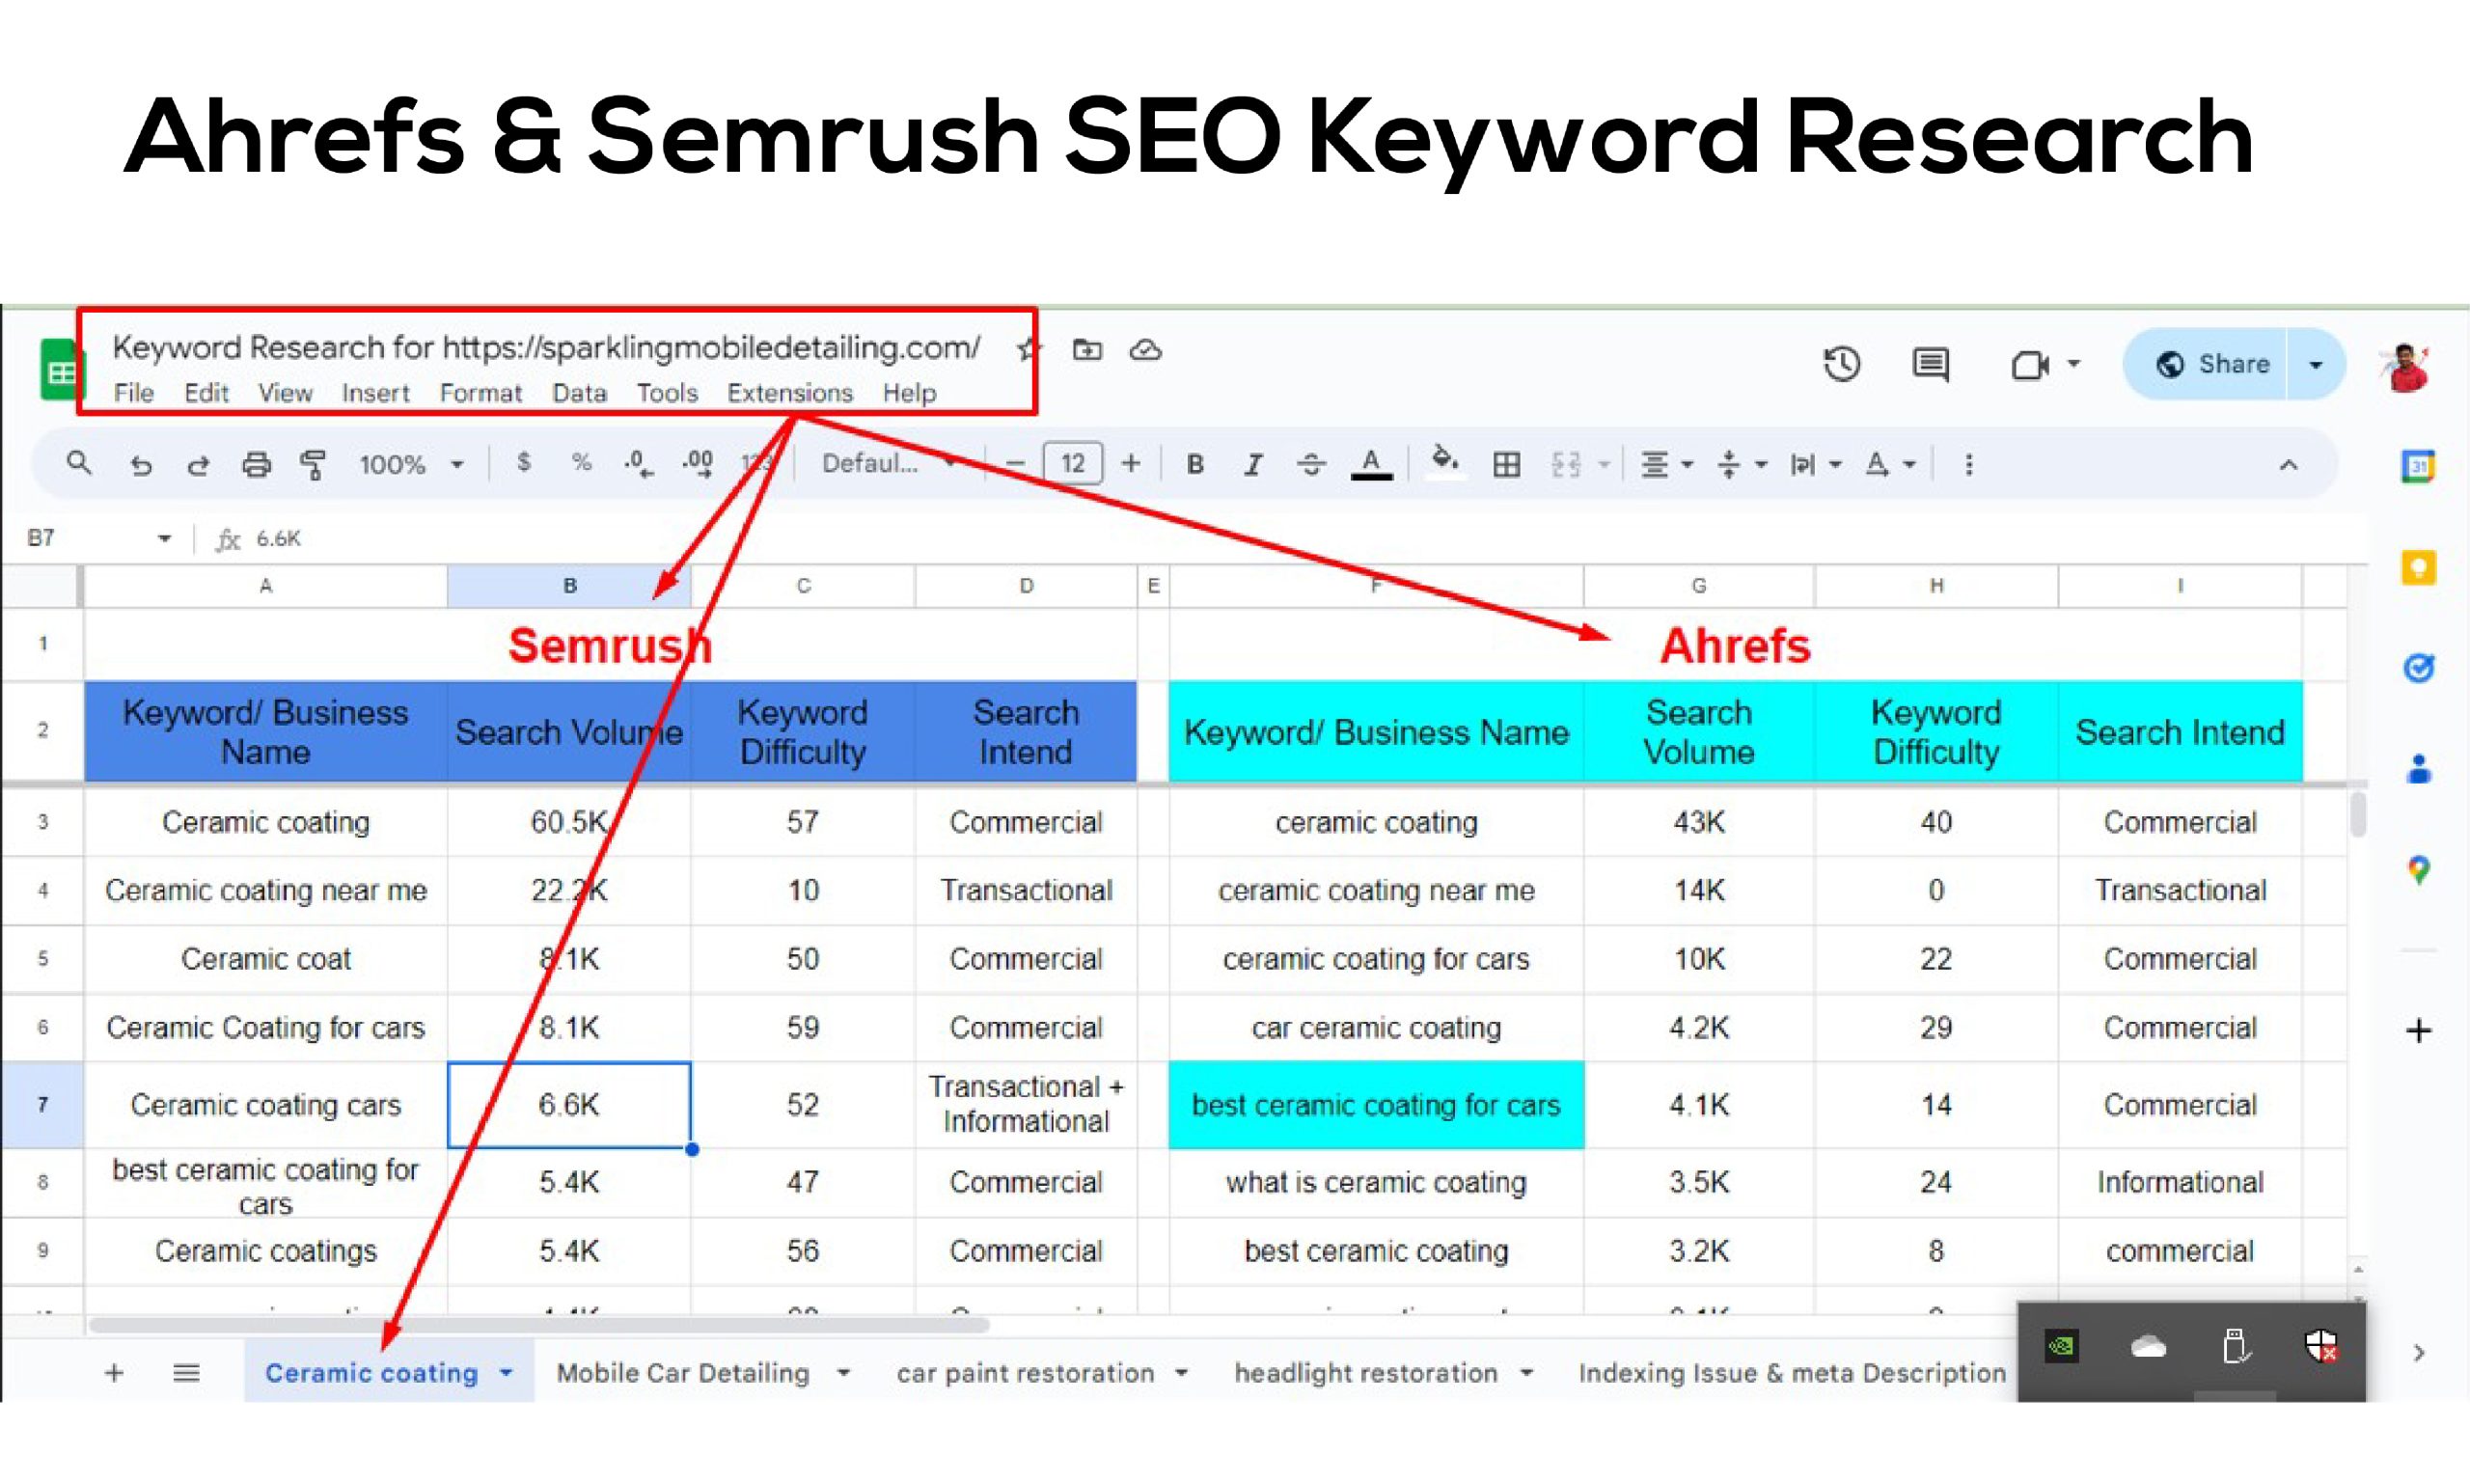Open horizontal align dropdown
This screenshot has height=1484, width=2470.
(1665, 464)
